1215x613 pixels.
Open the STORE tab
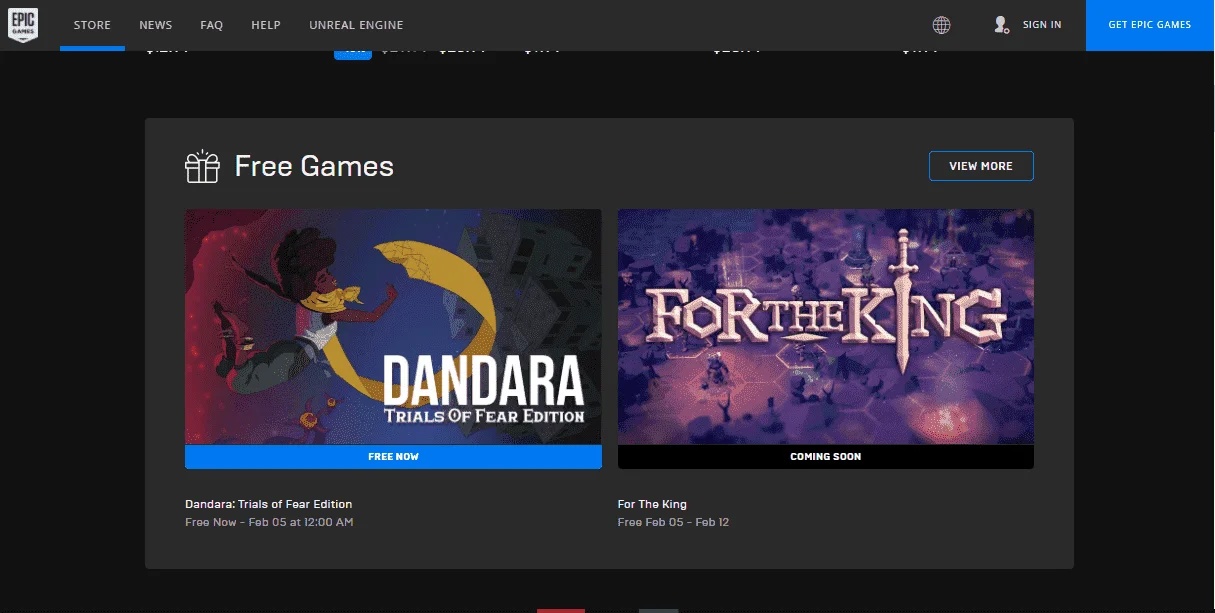[x=92, y=25]
